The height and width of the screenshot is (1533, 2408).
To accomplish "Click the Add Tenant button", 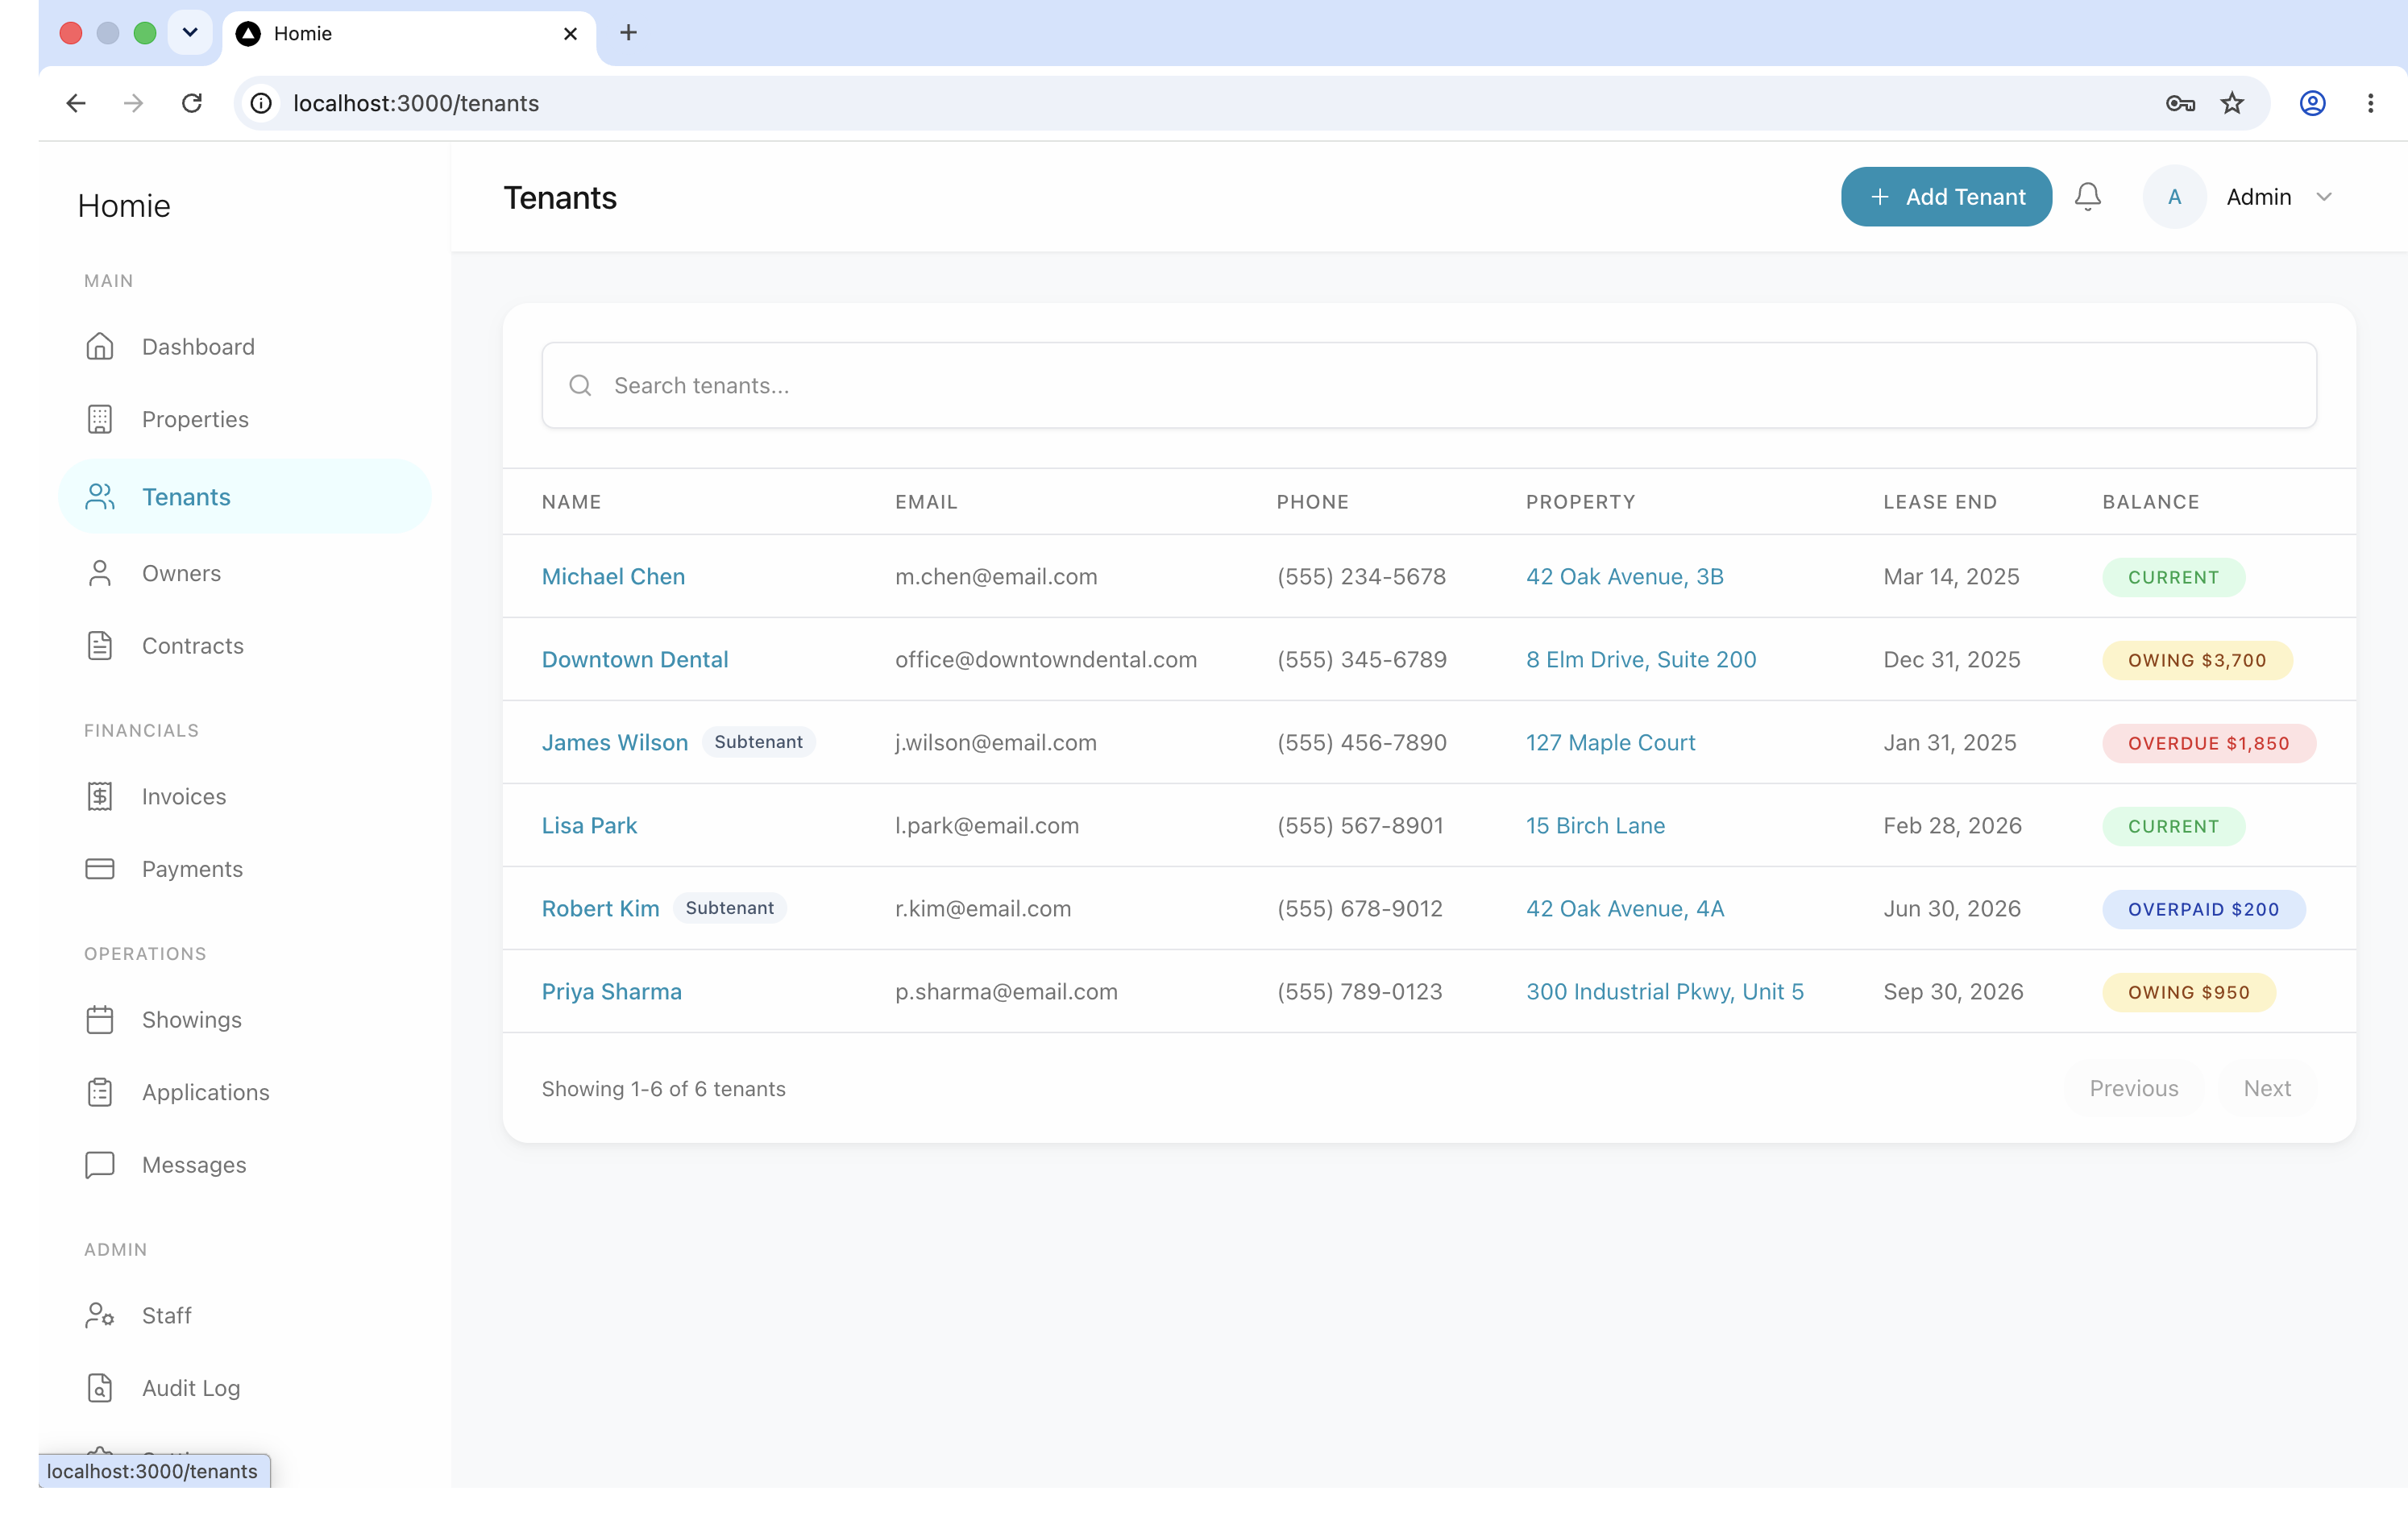I will click(x=1946, y=197).
